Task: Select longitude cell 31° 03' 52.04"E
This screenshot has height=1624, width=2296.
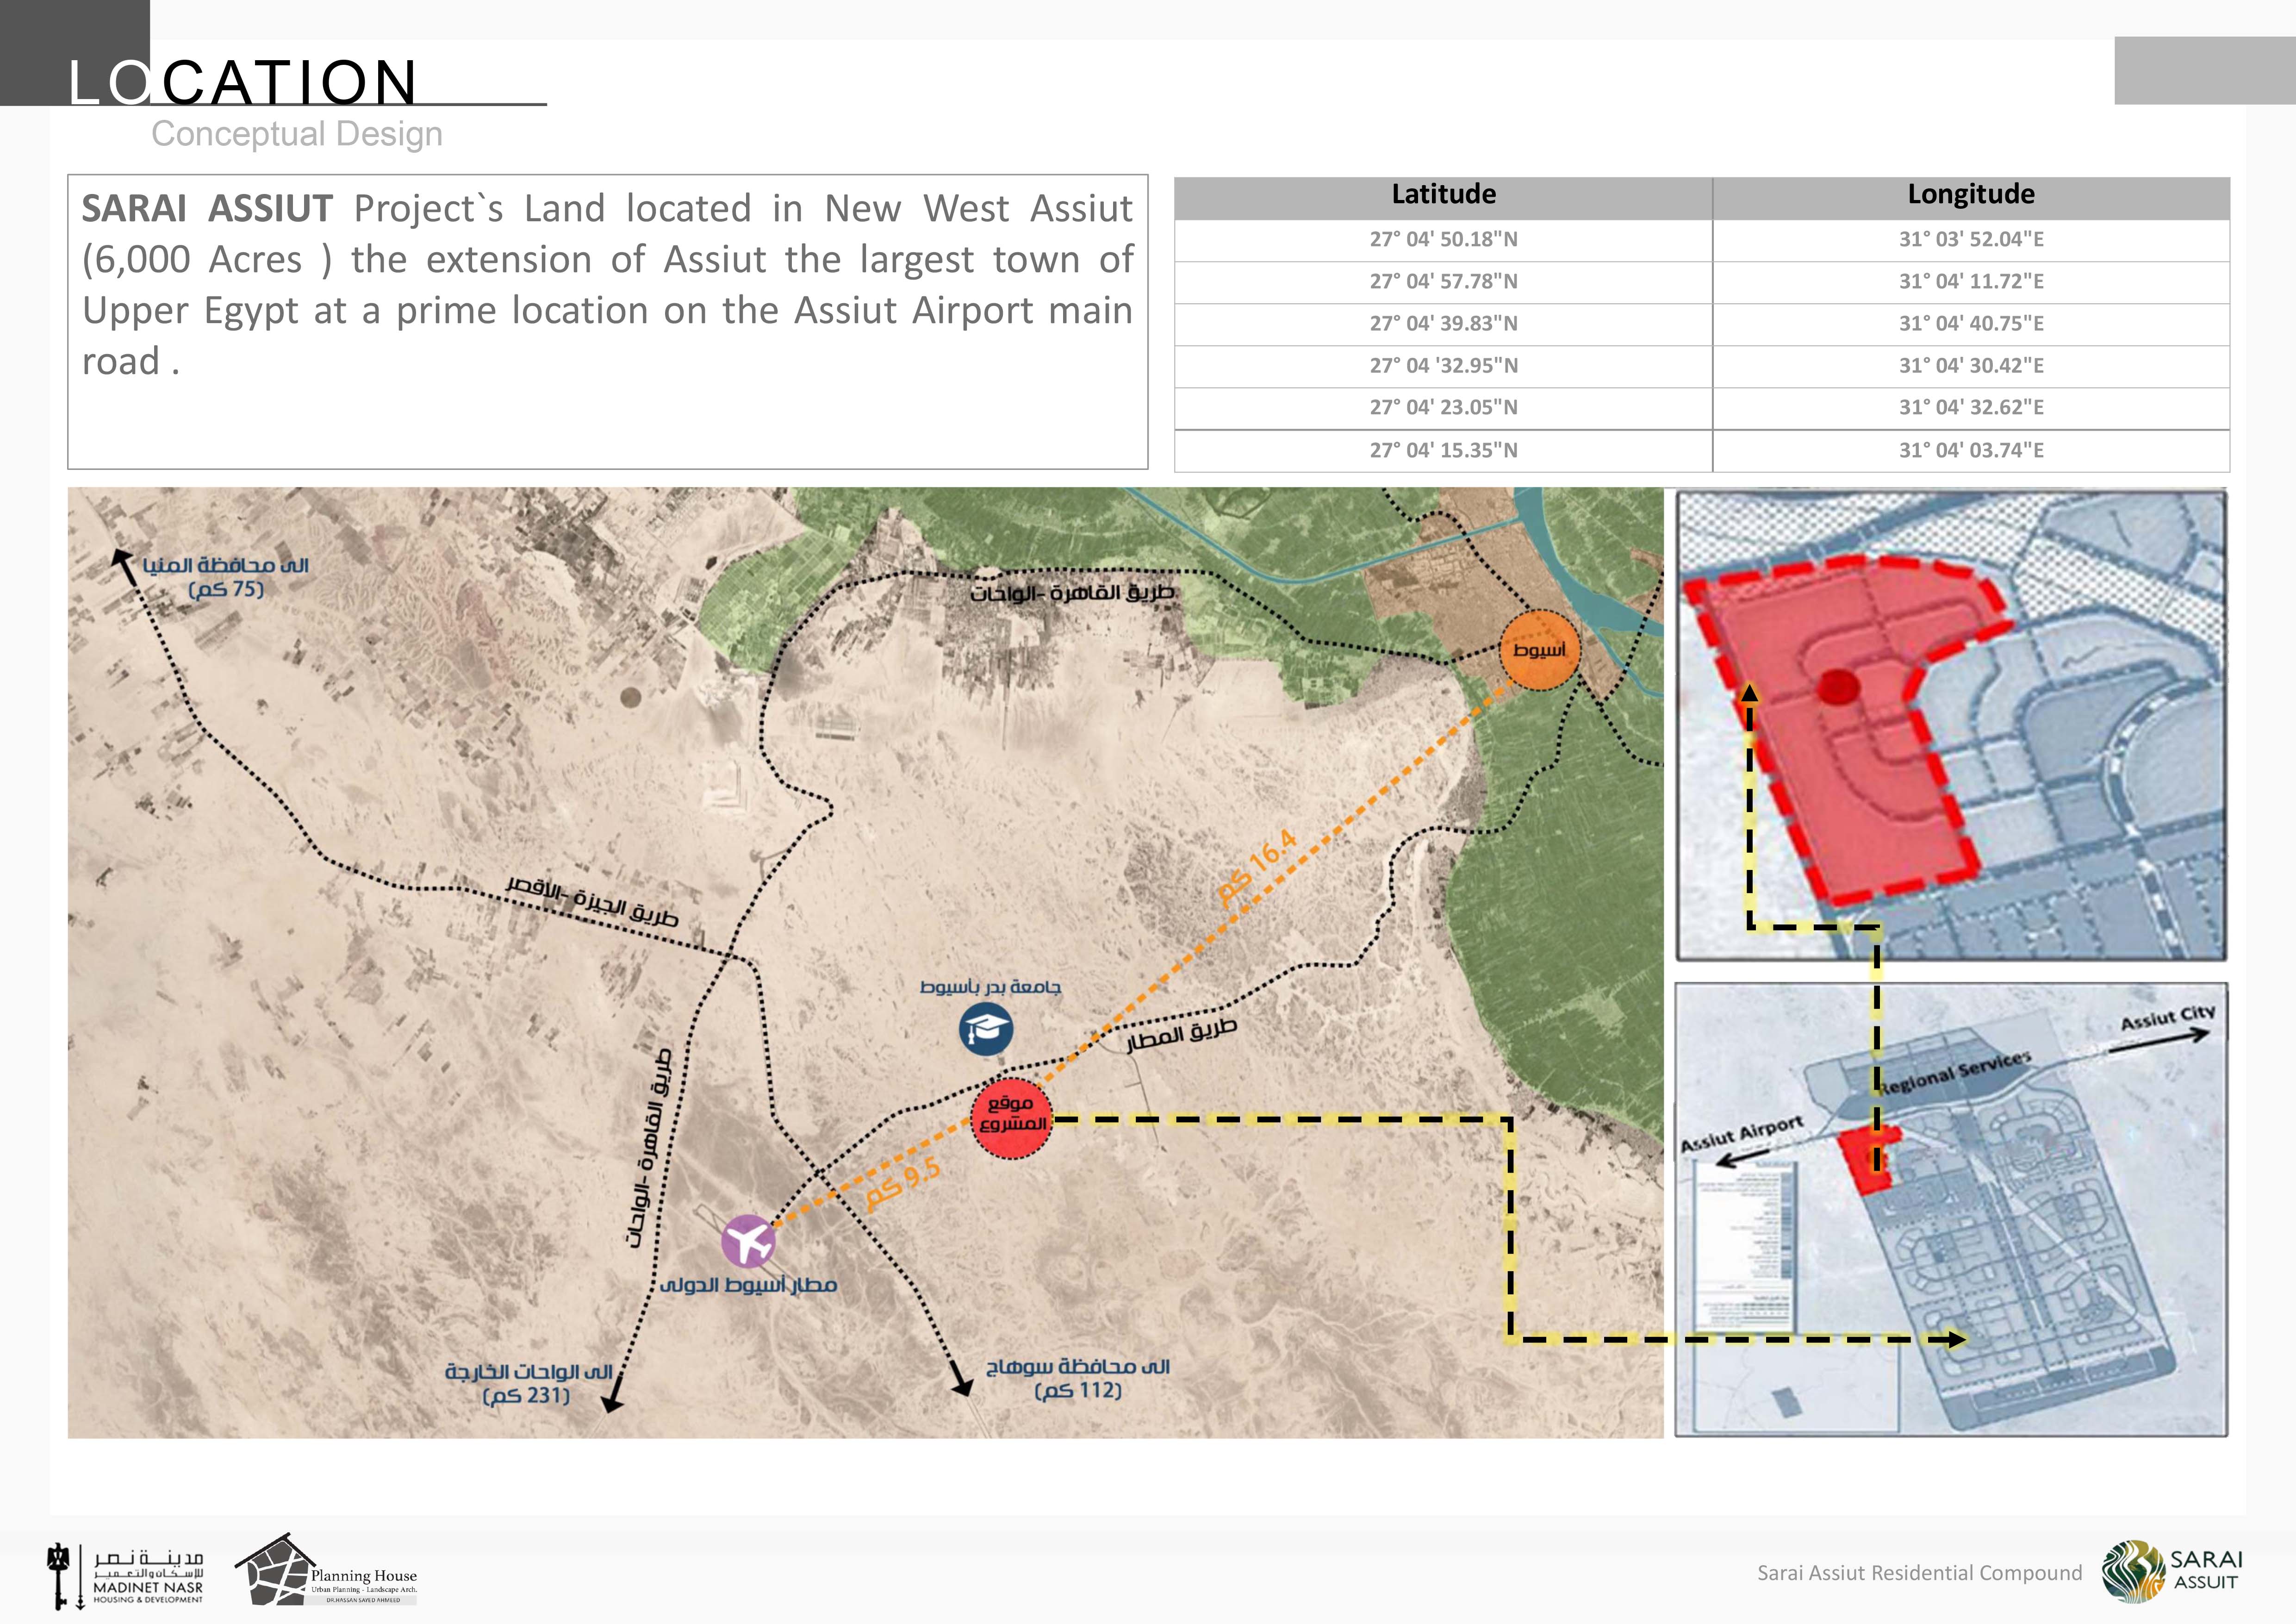Action: 1971,240
